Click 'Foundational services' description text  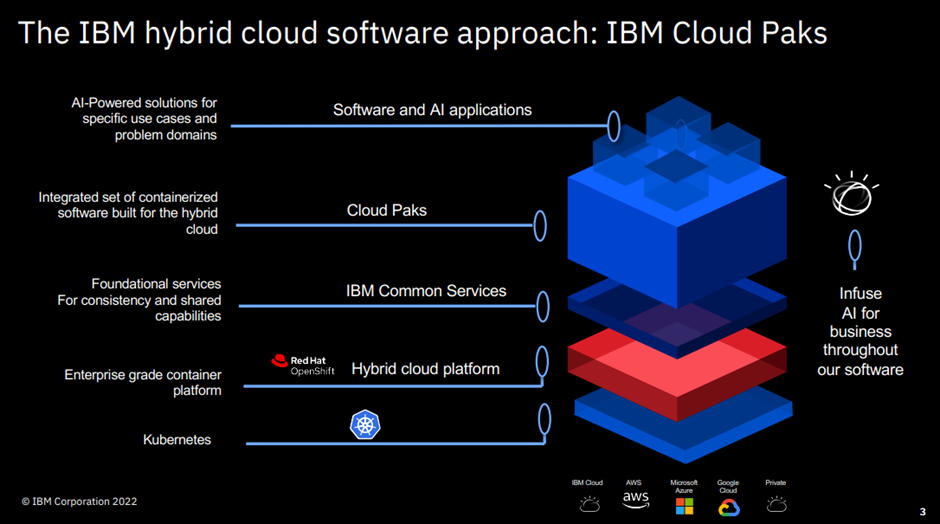pyautogui.click(x=139, y=300)
